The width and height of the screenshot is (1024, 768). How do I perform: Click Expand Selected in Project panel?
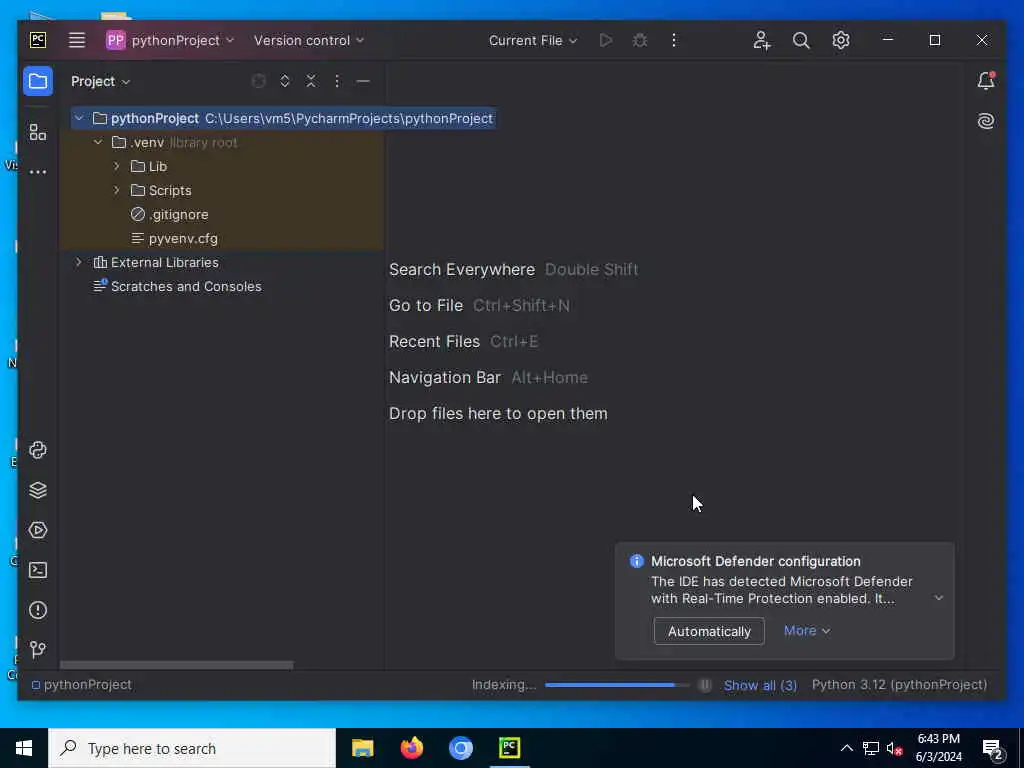(285, 81)
